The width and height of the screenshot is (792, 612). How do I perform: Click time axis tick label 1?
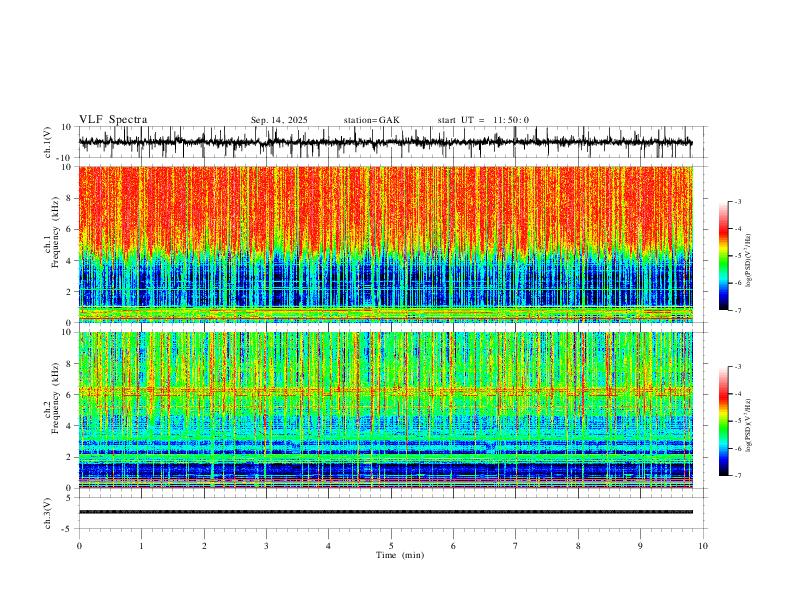(141, 546)
